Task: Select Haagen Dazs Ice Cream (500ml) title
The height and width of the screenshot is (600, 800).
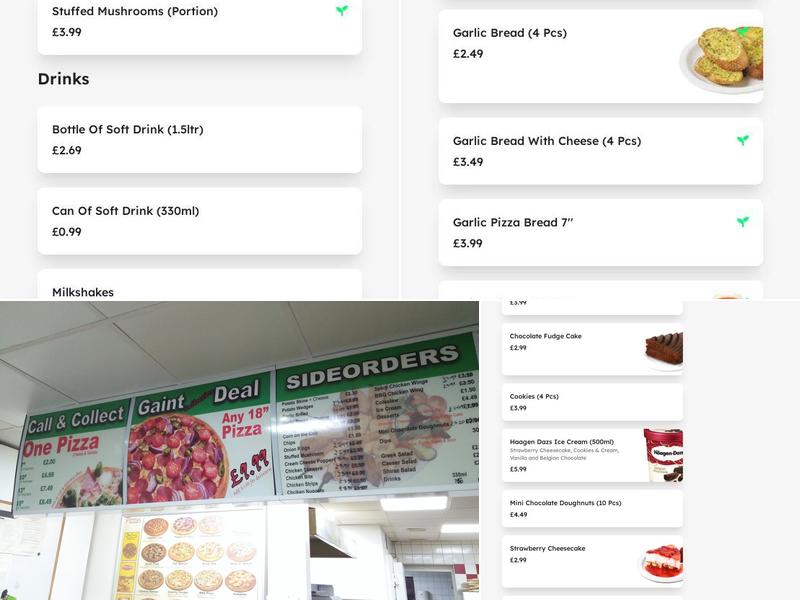Action: 561,442
